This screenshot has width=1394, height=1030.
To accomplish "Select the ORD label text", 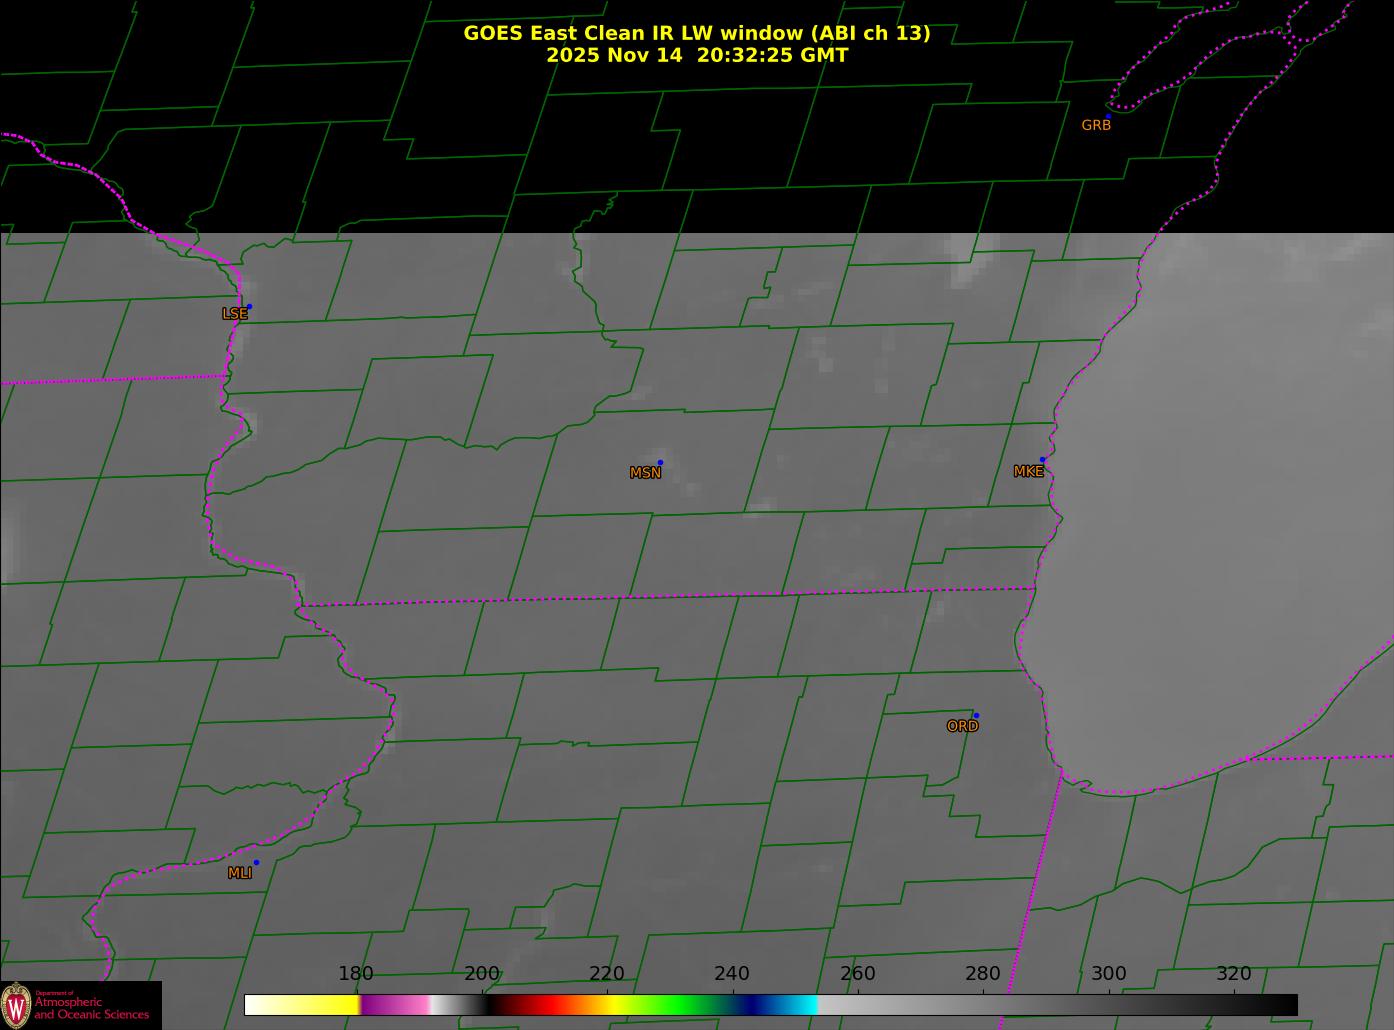I will pos(962,727).
